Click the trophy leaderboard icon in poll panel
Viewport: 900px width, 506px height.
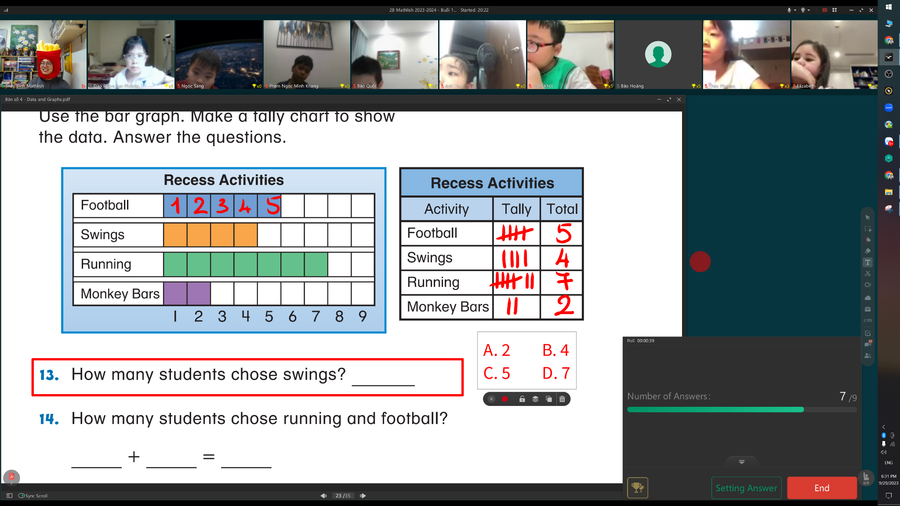[x=637, y=488]
